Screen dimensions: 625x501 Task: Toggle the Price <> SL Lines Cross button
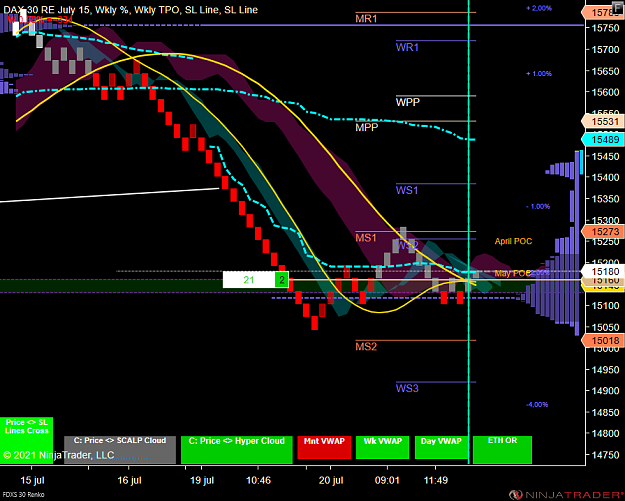pyautogui.click(x=26, y=440)
